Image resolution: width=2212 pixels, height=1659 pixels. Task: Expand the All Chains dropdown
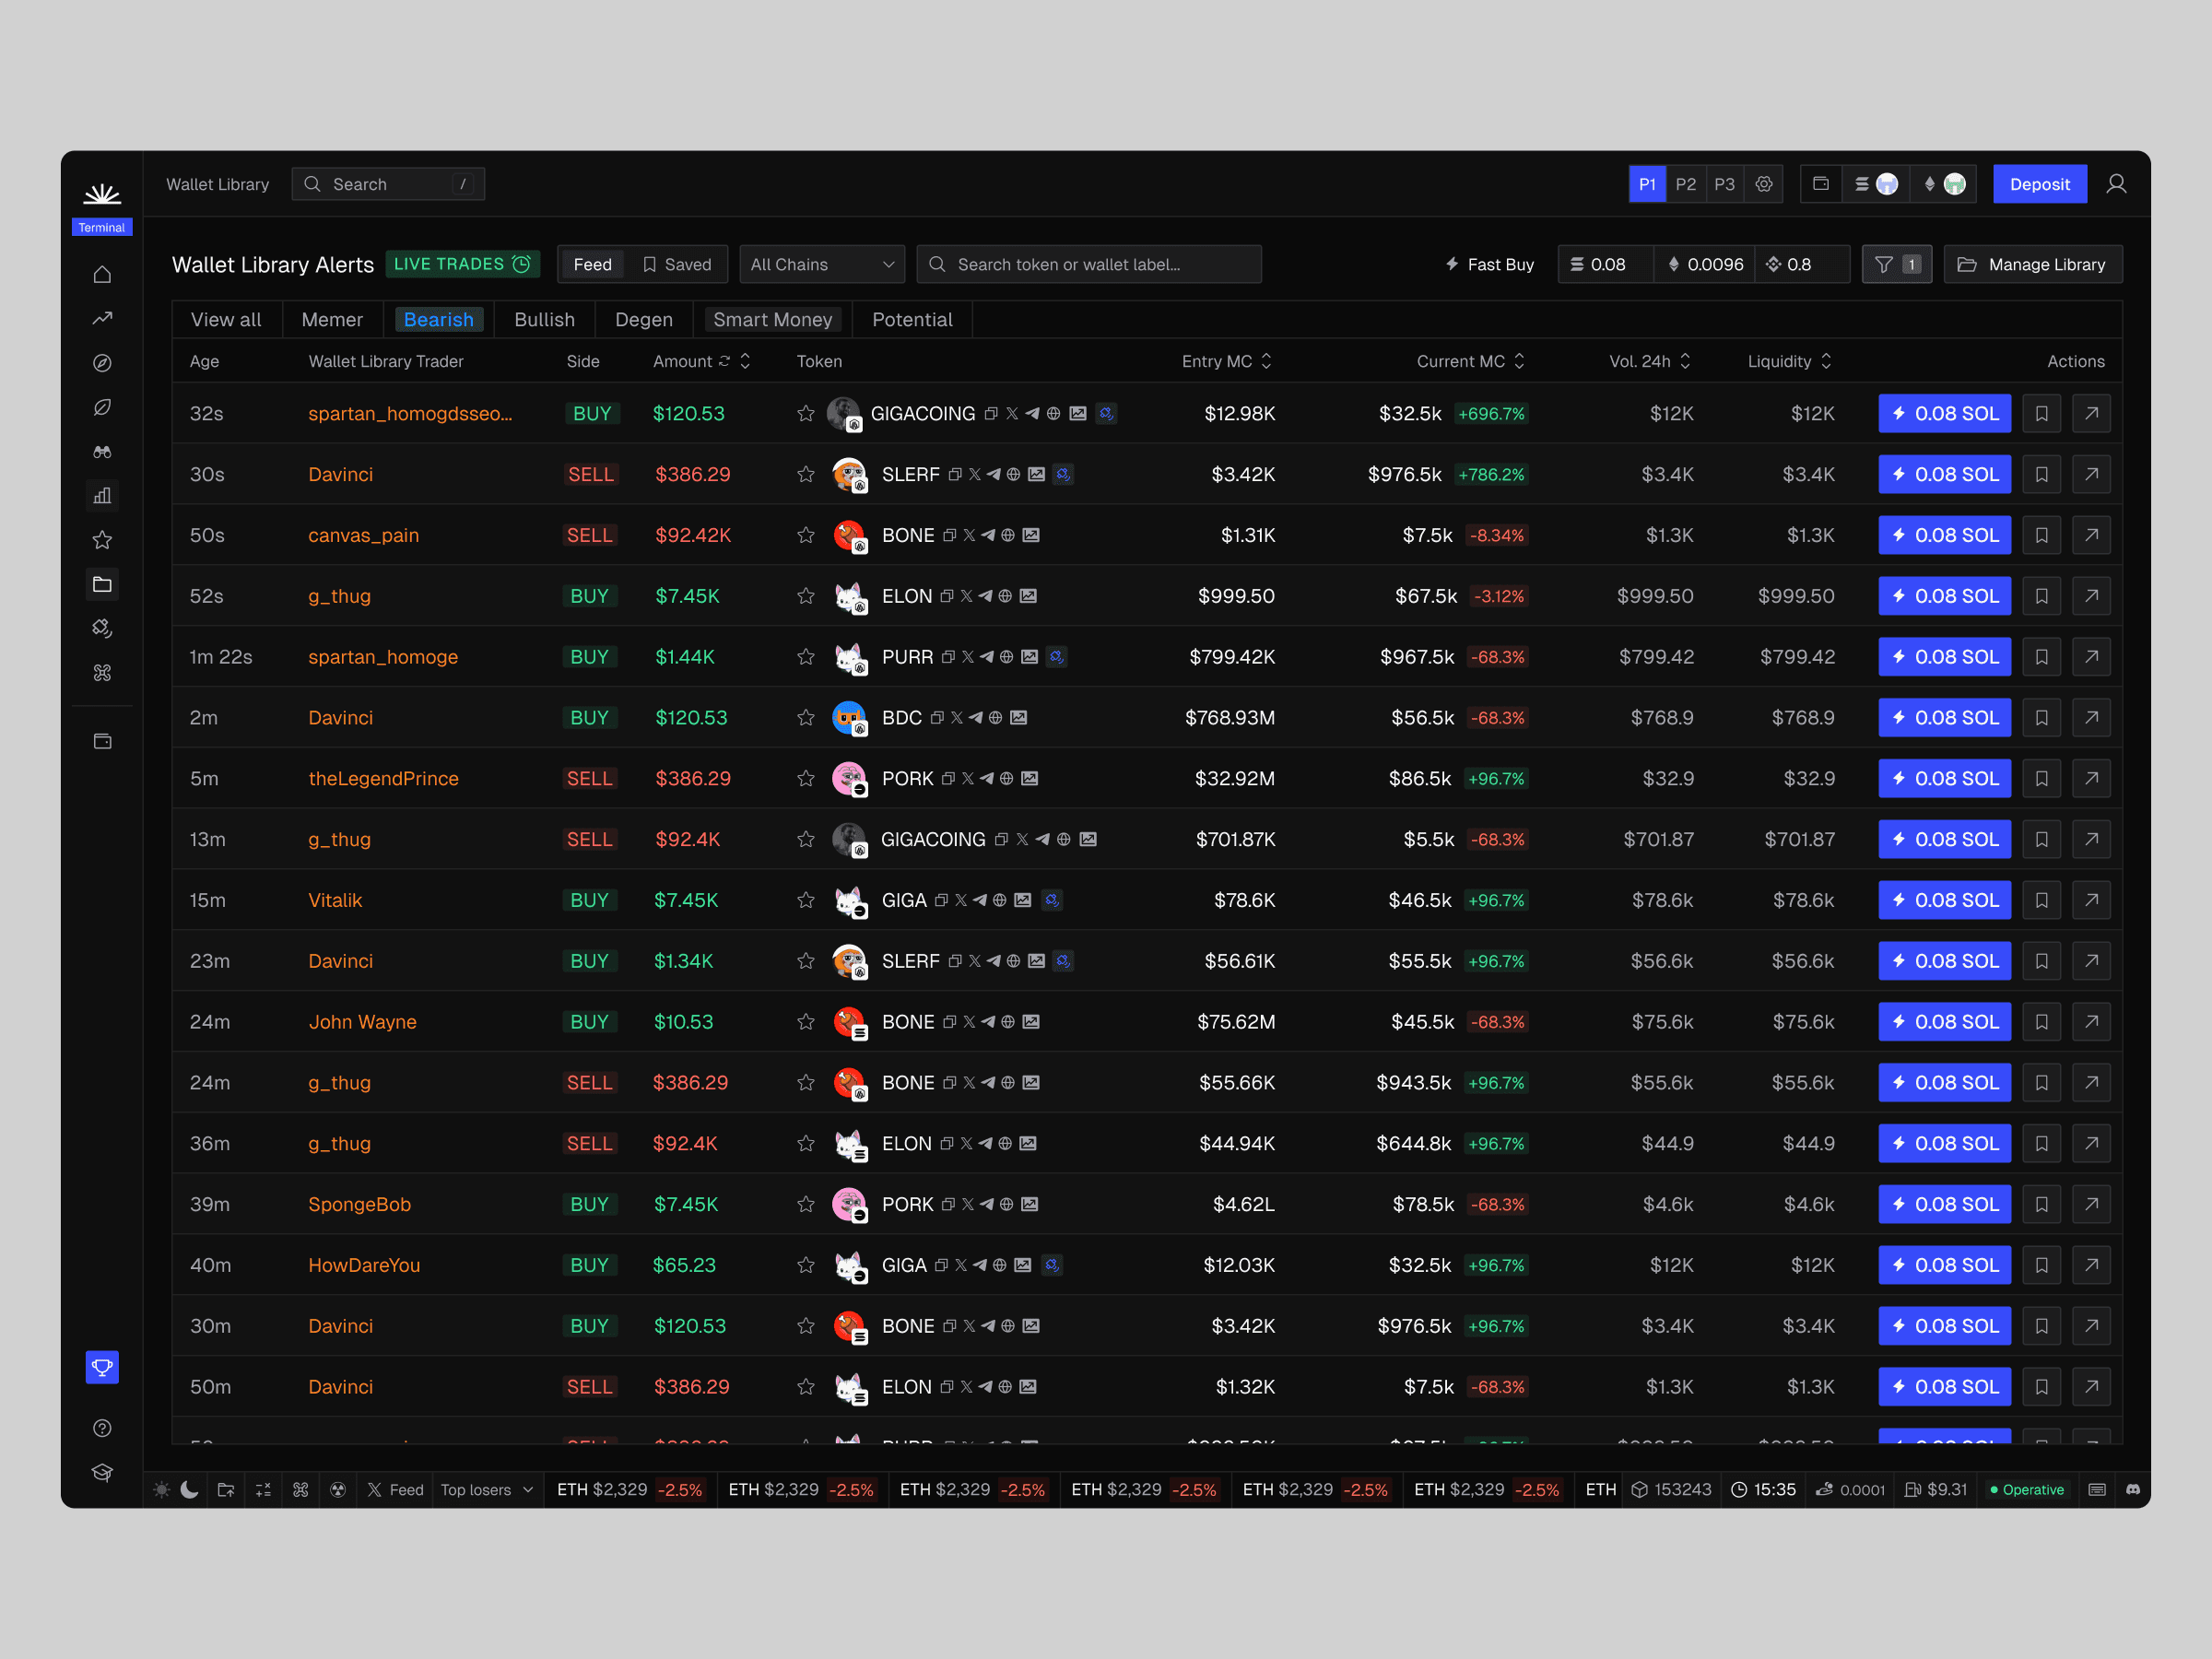click(x=821, y=264)
